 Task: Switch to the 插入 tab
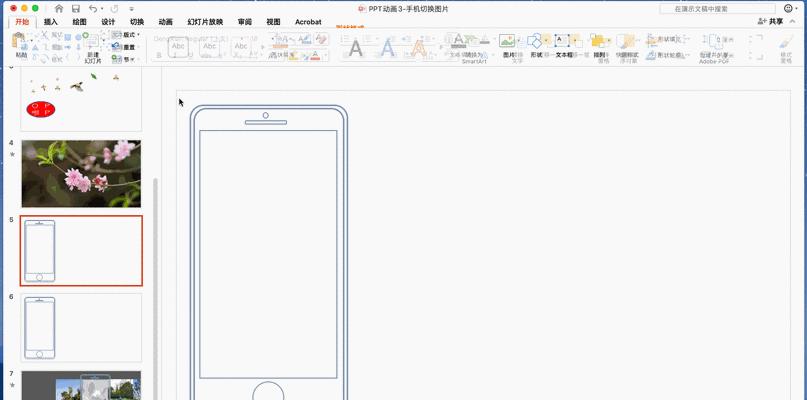51,22
